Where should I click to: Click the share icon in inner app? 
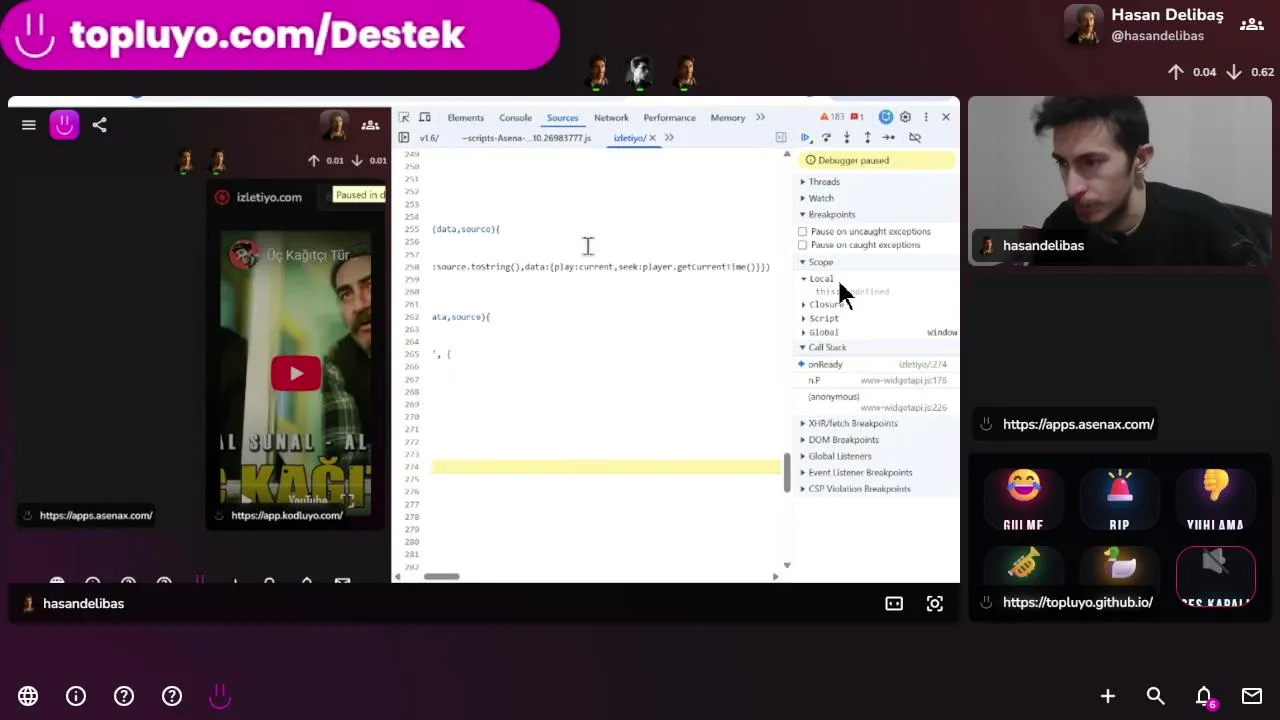(99, 125)
